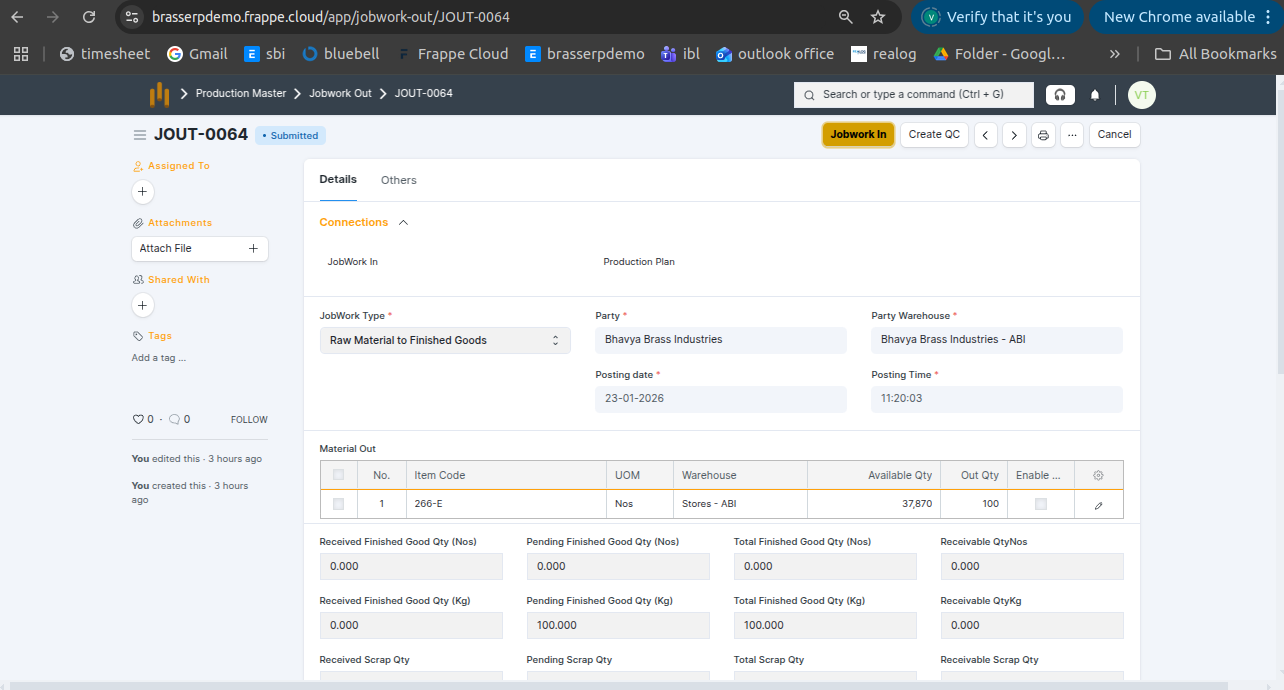Open the notifications bell
The image size is (1284, 690).
click(x=1095, y=95)
